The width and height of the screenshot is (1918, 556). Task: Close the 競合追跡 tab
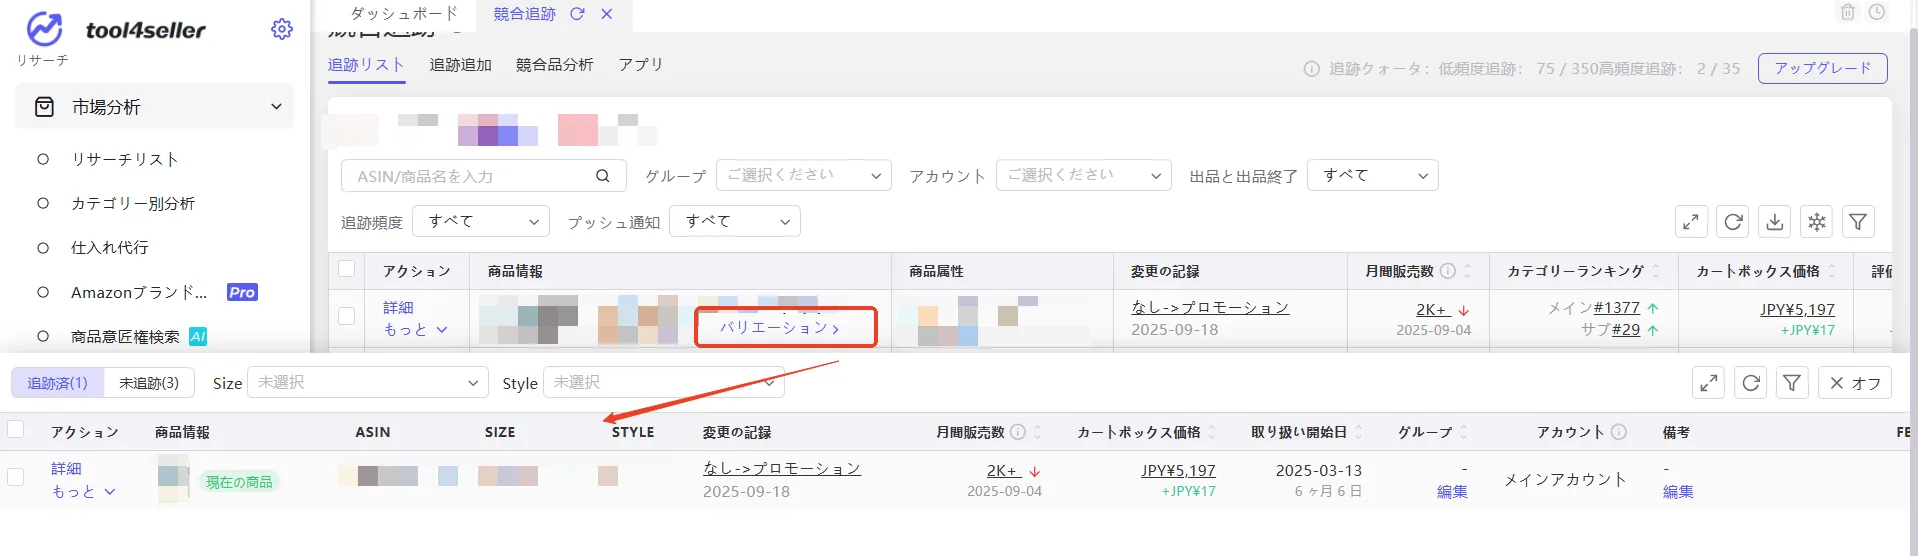(x=607, y=14)
